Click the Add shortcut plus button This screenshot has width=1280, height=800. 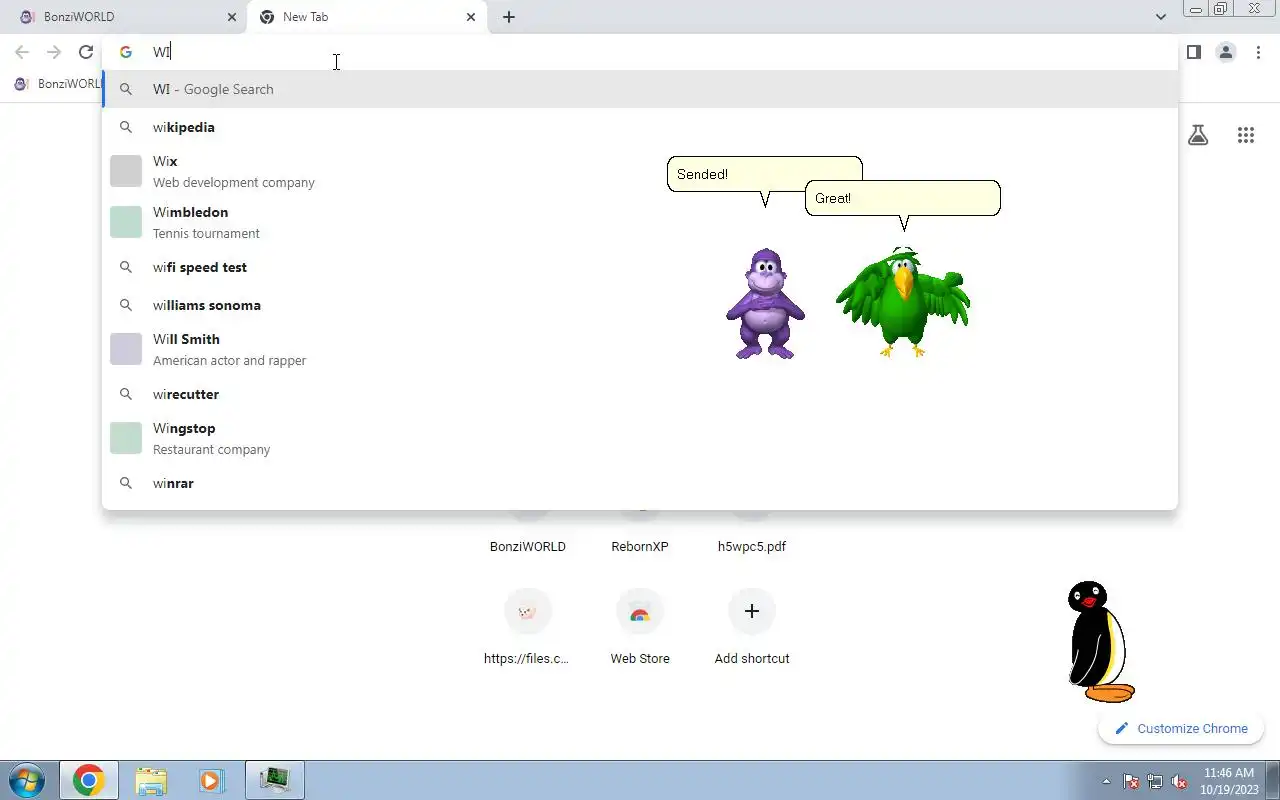(752, 611)
